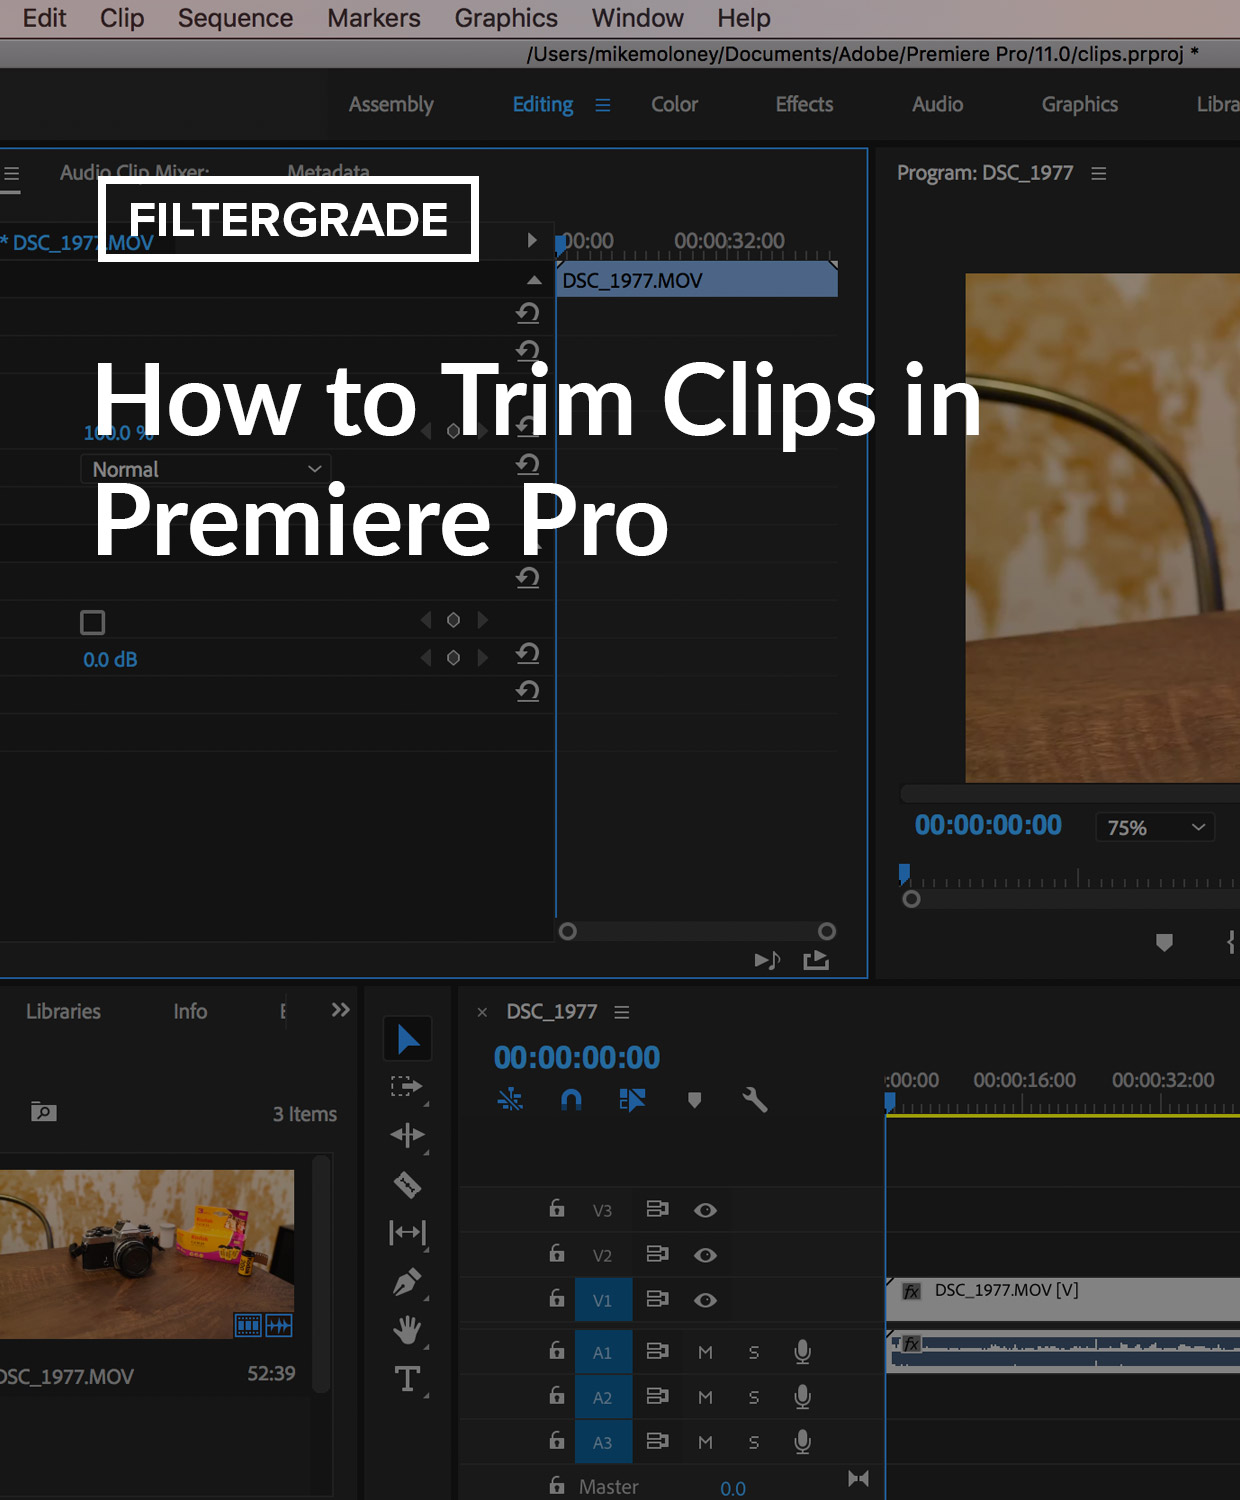Lock the Master track
The height and width of the screenshot is (1500, 1240).
click(x=557, y=1486)
